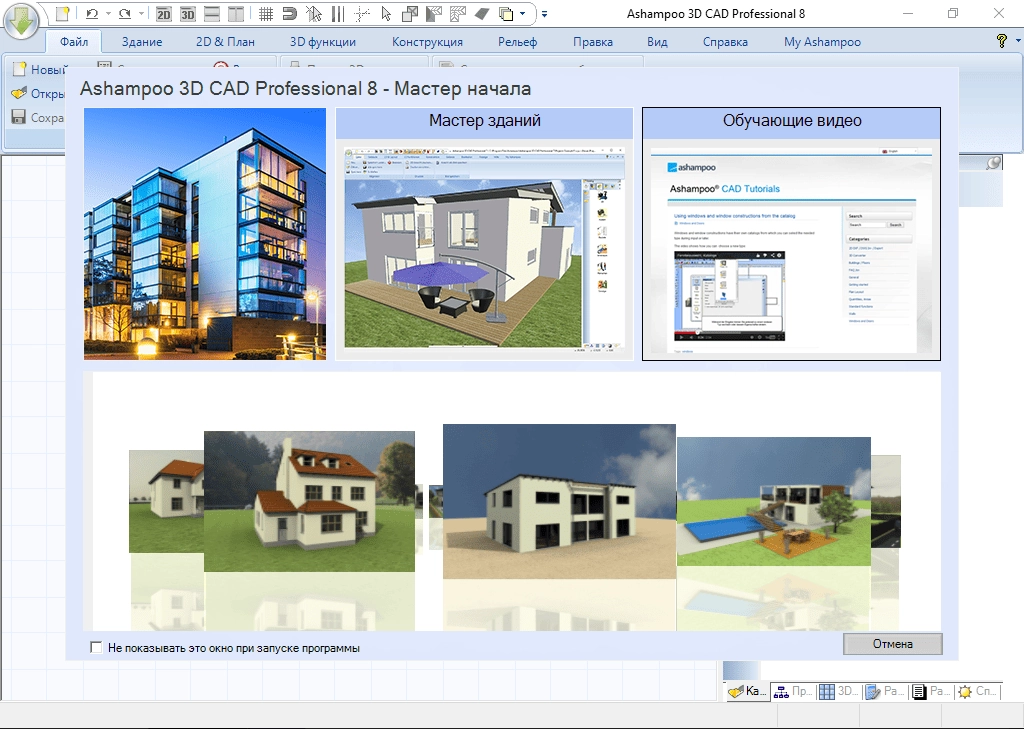The image size is (1024, 729).
Task: Select the 3D... grid bottom panel tab
Action: tap(838, 691)
